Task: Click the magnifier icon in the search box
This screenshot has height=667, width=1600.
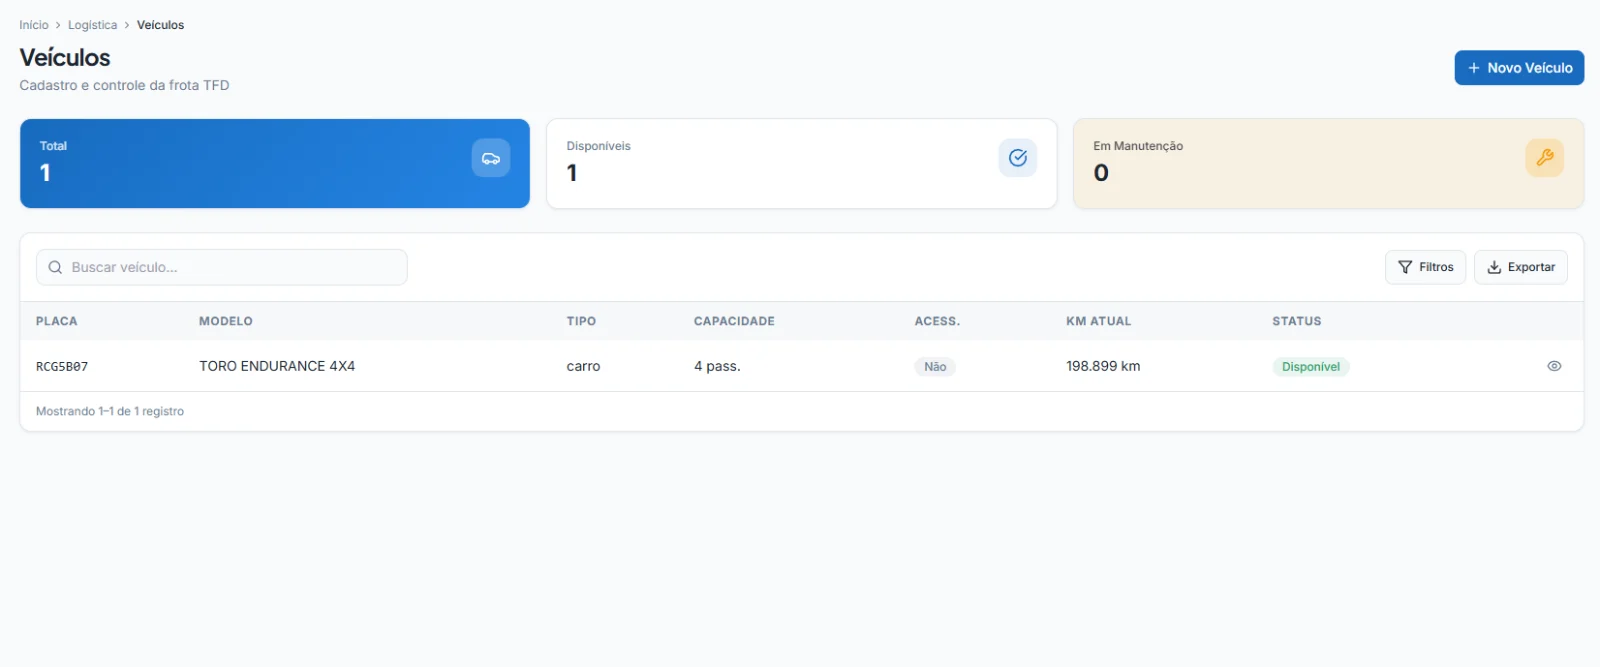Action: [55, 267]
